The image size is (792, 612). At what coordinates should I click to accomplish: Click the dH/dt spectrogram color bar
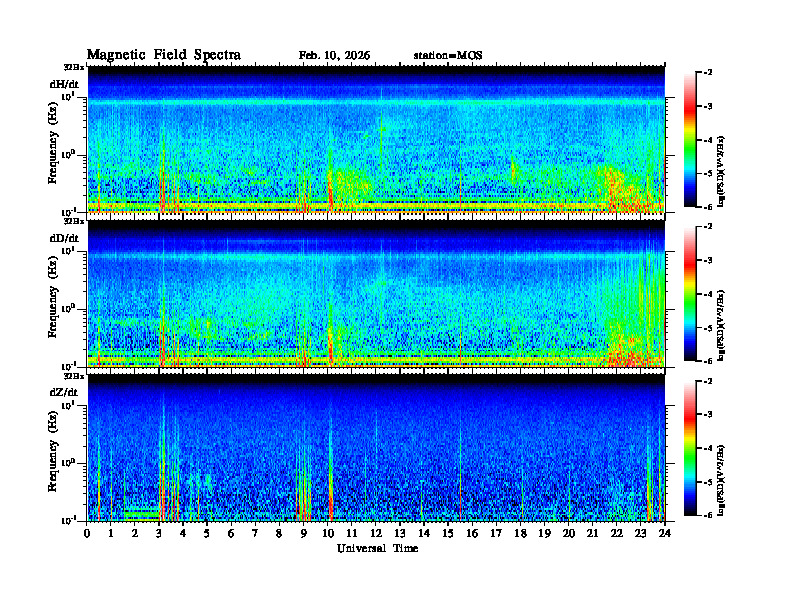[689, 140]
